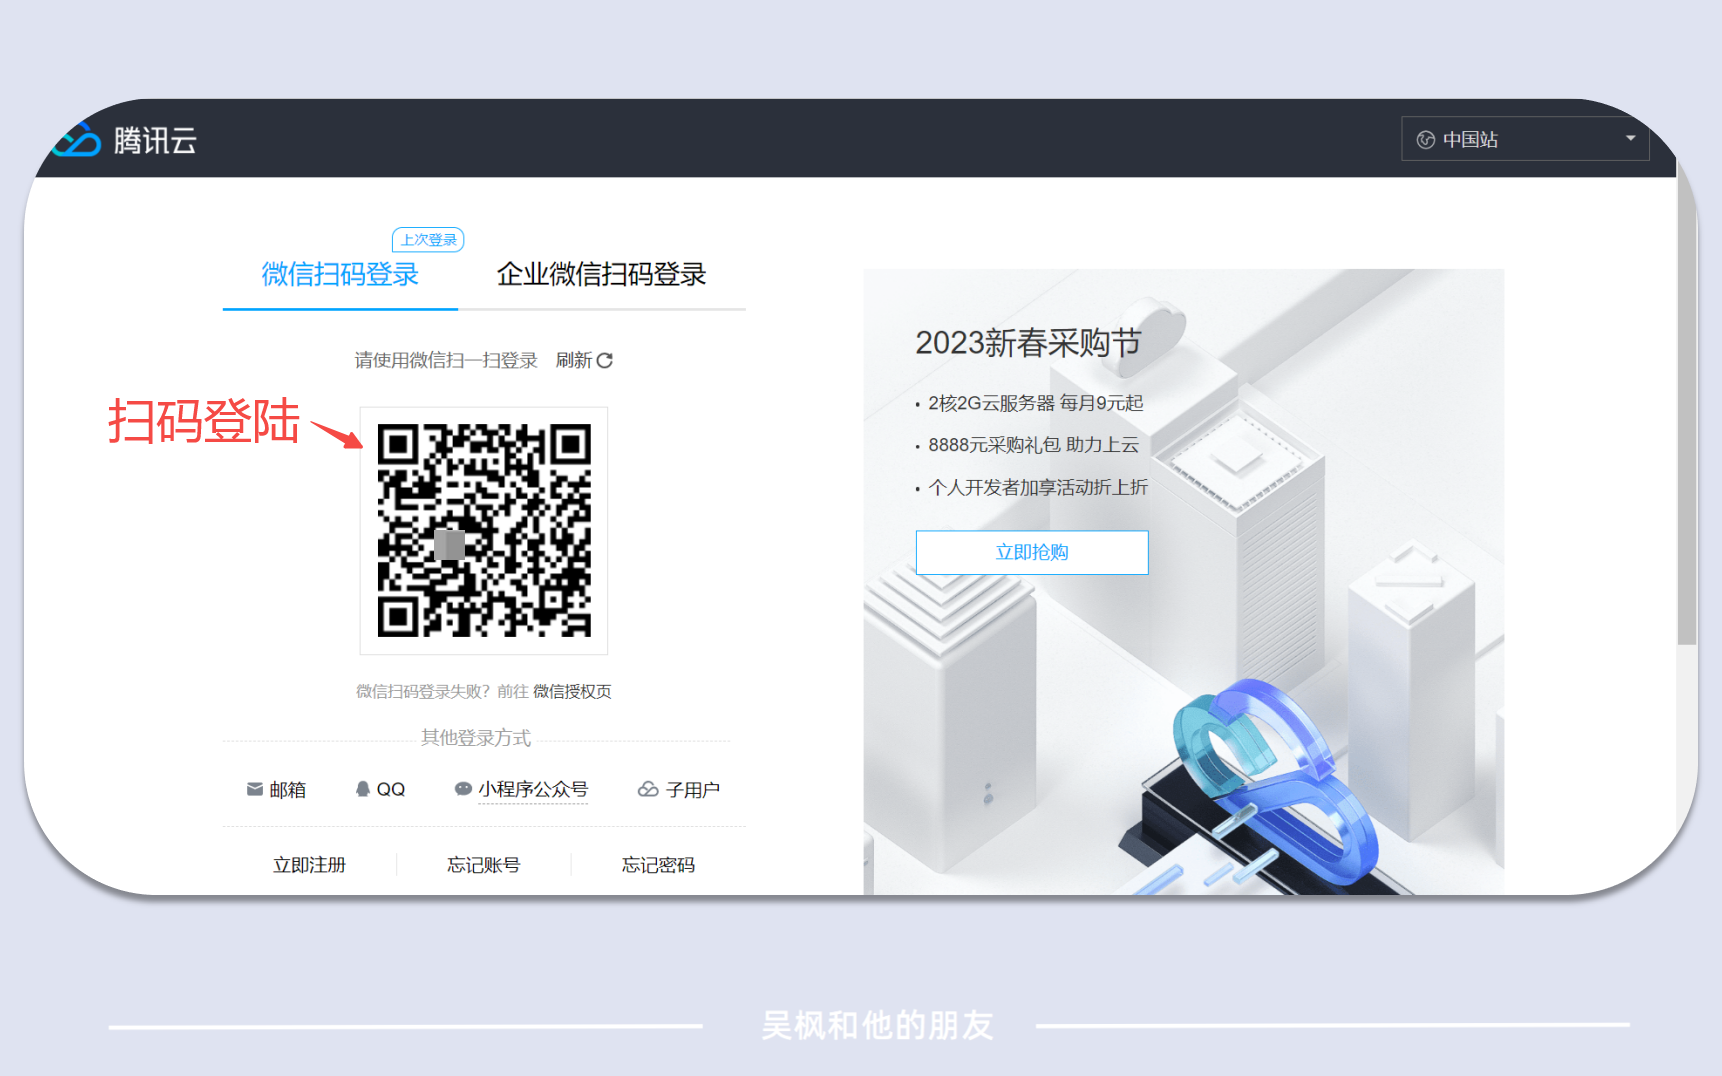Click the 请使用微信扫一扫登录 prompt
1722x1076 pixels.
coord(446,360)
